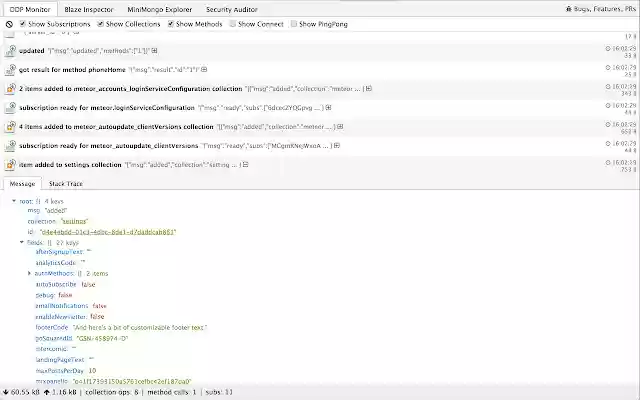The width and height of the screenshot is (640, 400).
Task: Expand the authMethods node with 2 items
Action: pyautogui.click(x=29, y=273)
